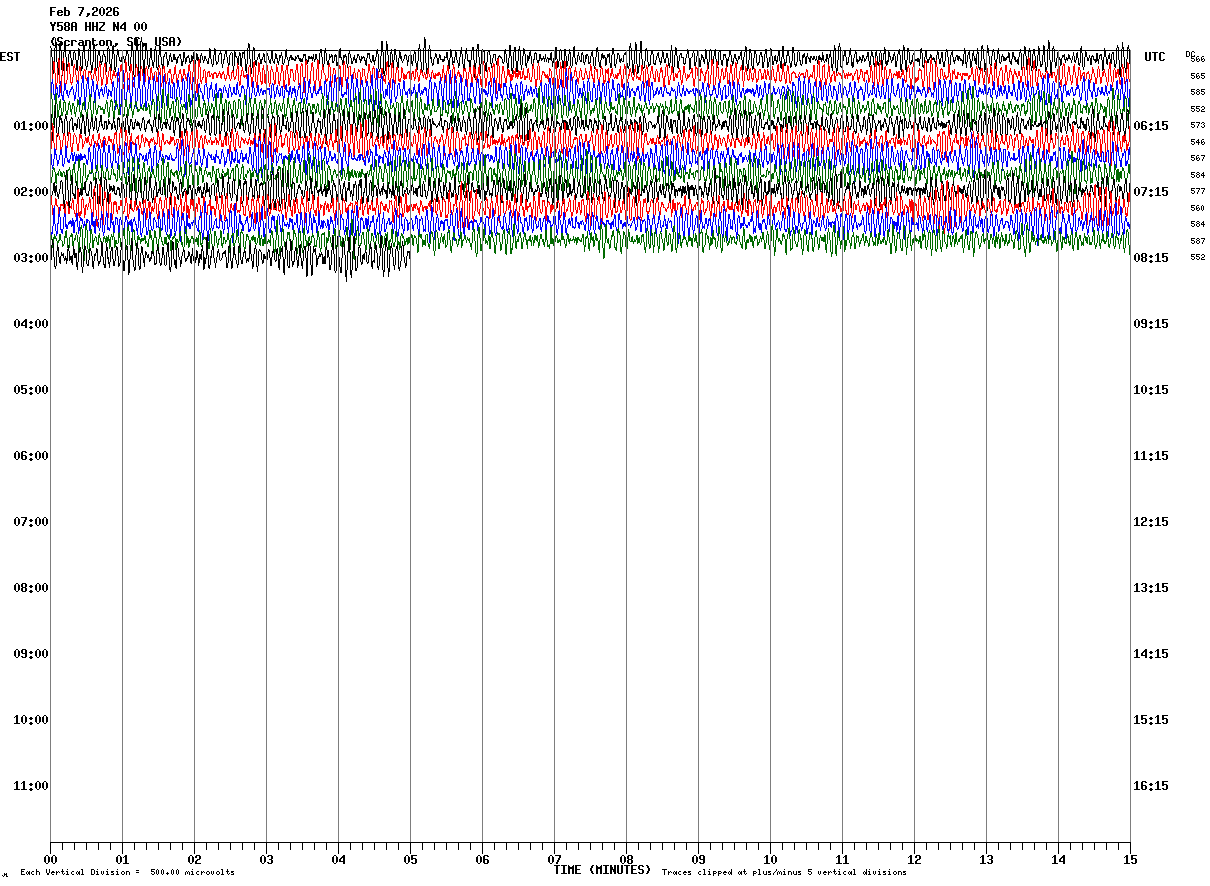Click minute '05' on the time axis
The height and width of the screenshot is (886, 1210).
click(x=410, y=859)
